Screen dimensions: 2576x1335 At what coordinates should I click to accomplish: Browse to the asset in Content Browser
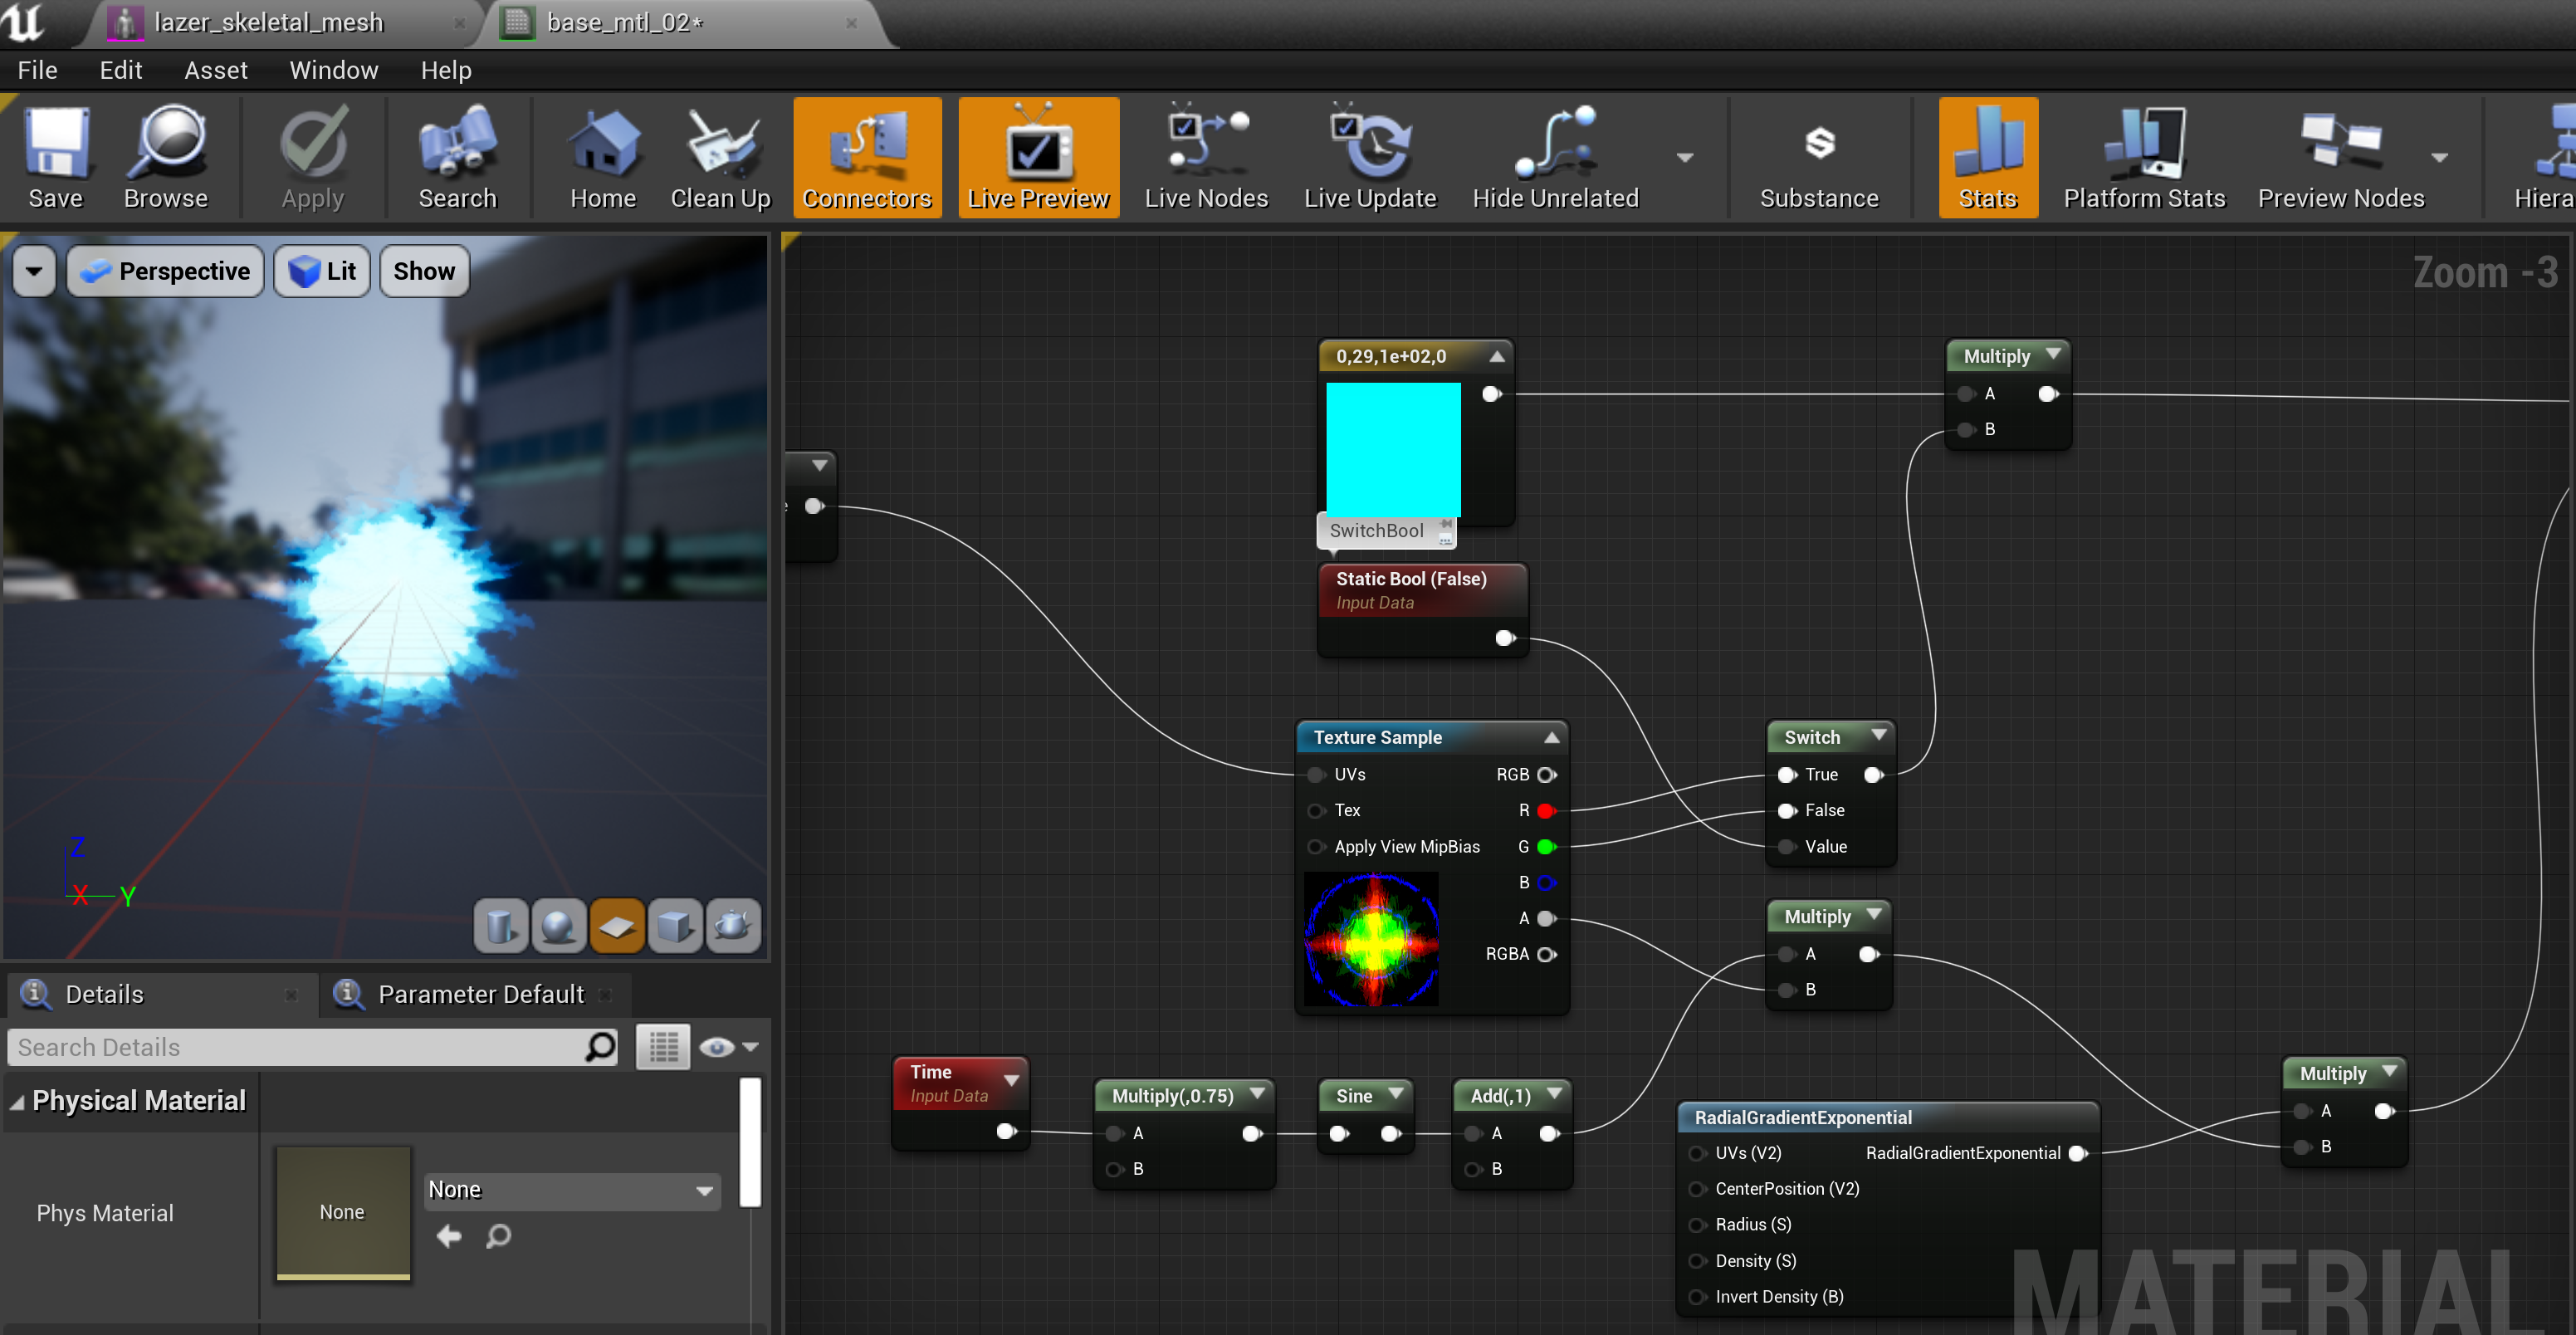(165, 155)
